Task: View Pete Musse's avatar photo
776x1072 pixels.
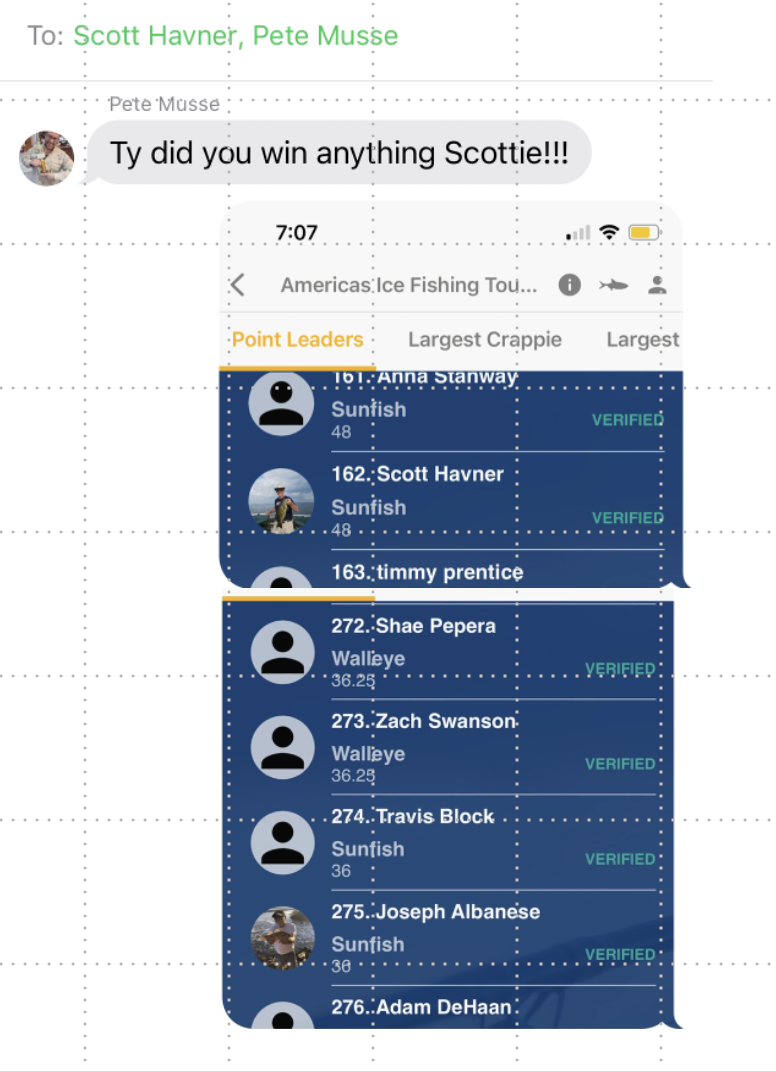Action: tap(46, 158)
